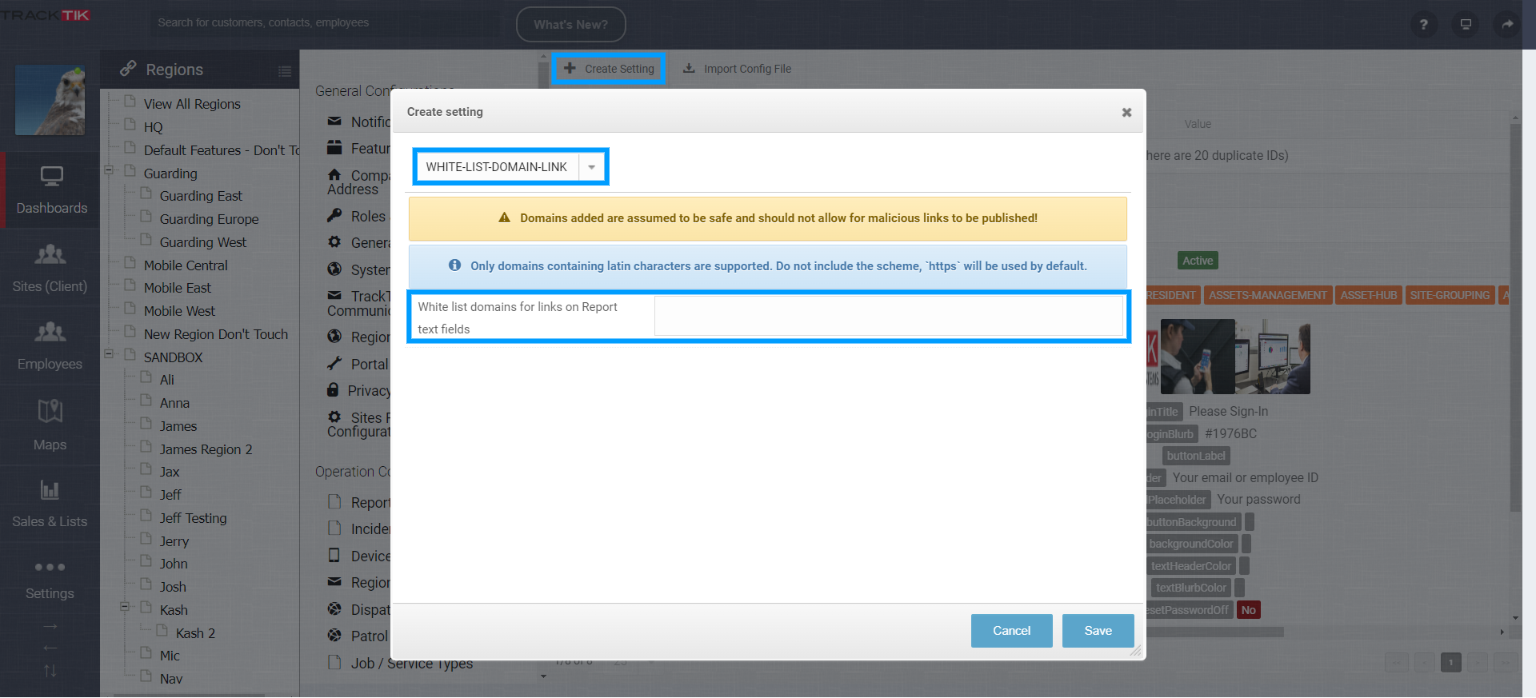Image resolution: width=1536 pixels, height=698 pixels.
Task: Select New Region Don't Touch
Action: 216,334
